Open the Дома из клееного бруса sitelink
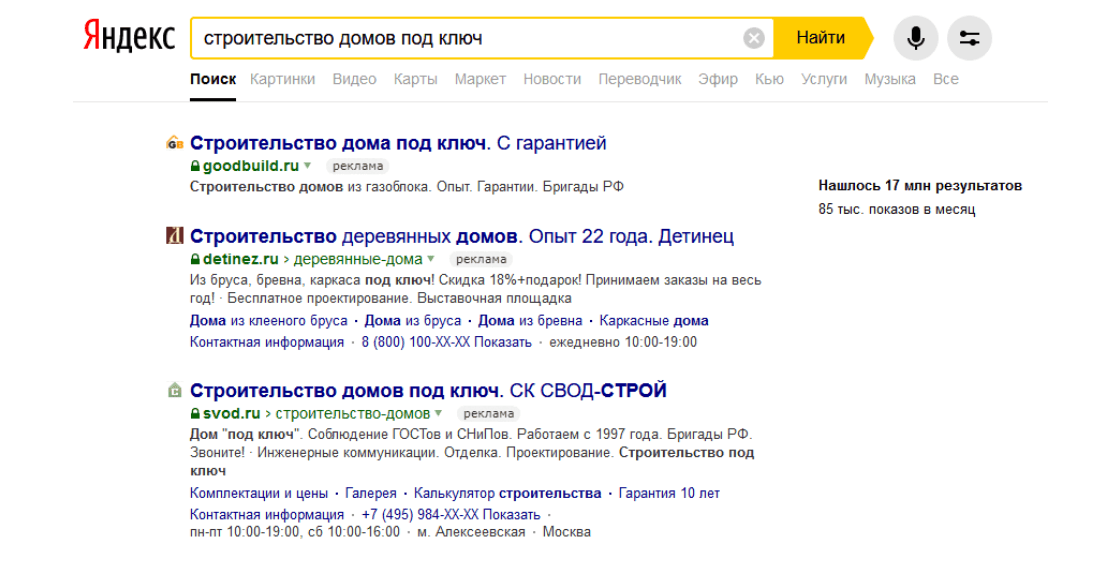 click(x=268, y=321)
